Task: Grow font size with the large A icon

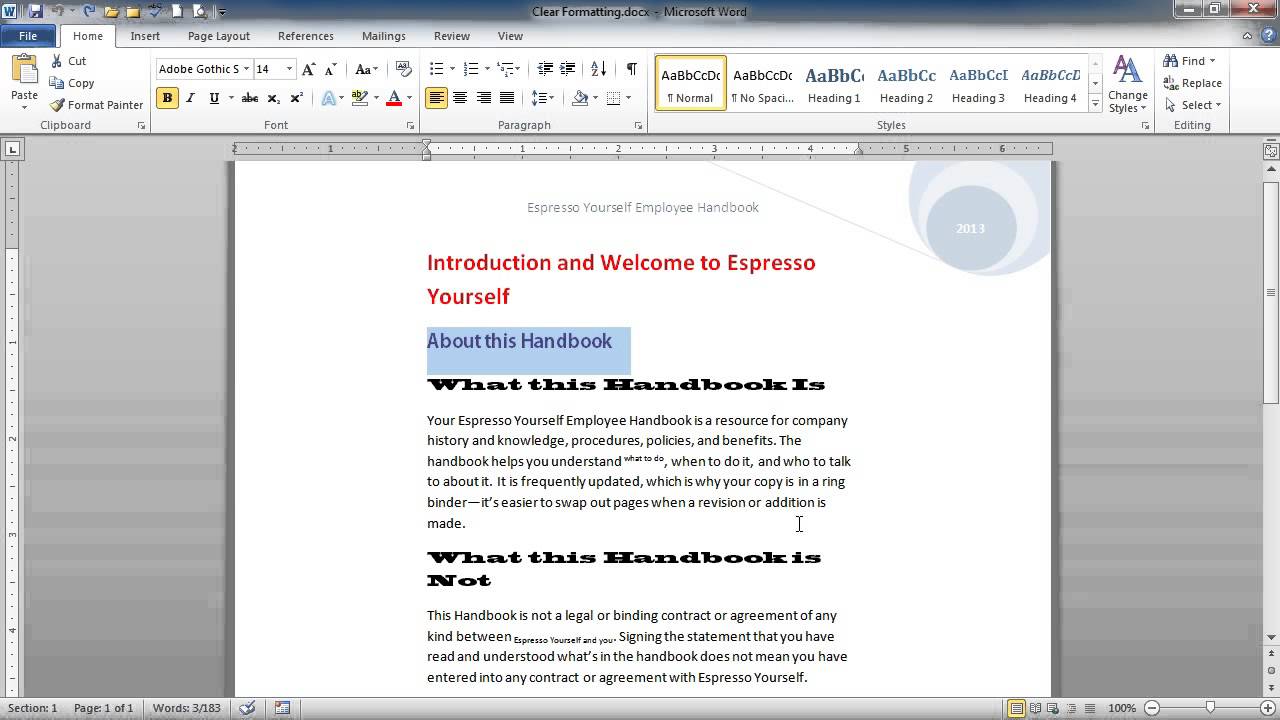Action: click(308, 69)
